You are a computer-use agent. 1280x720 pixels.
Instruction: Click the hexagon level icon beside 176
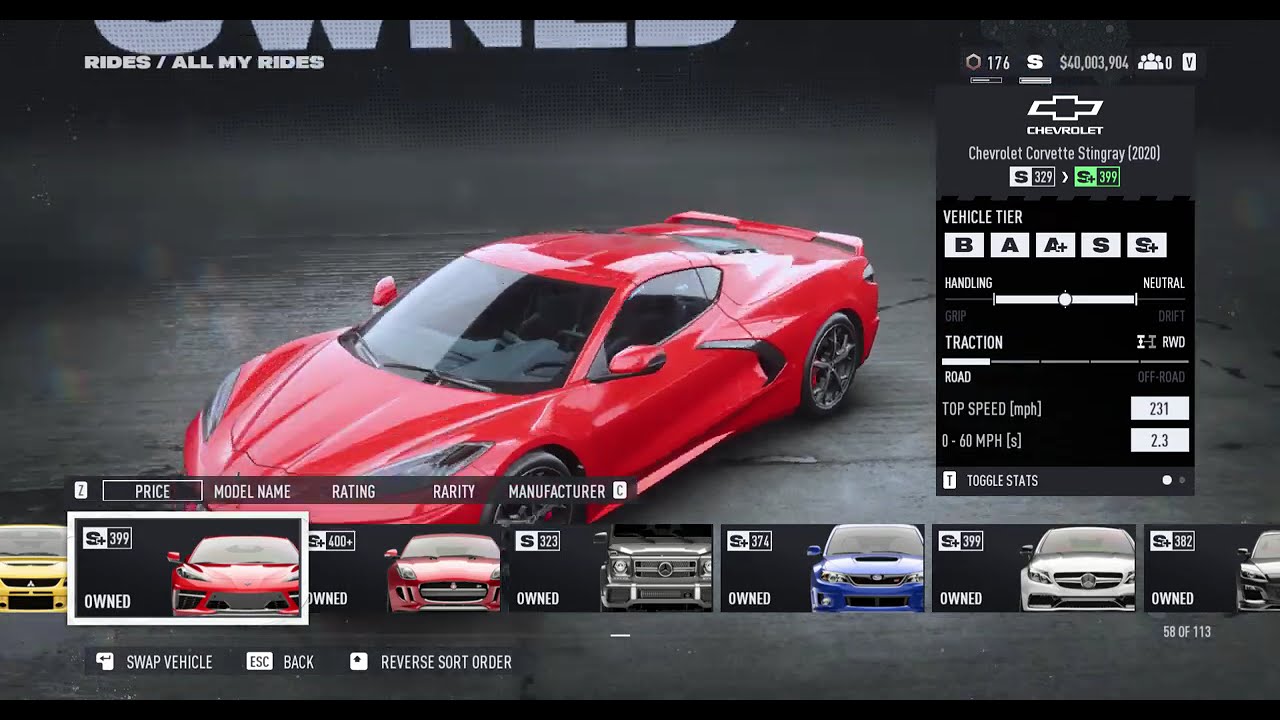point(973,62)
